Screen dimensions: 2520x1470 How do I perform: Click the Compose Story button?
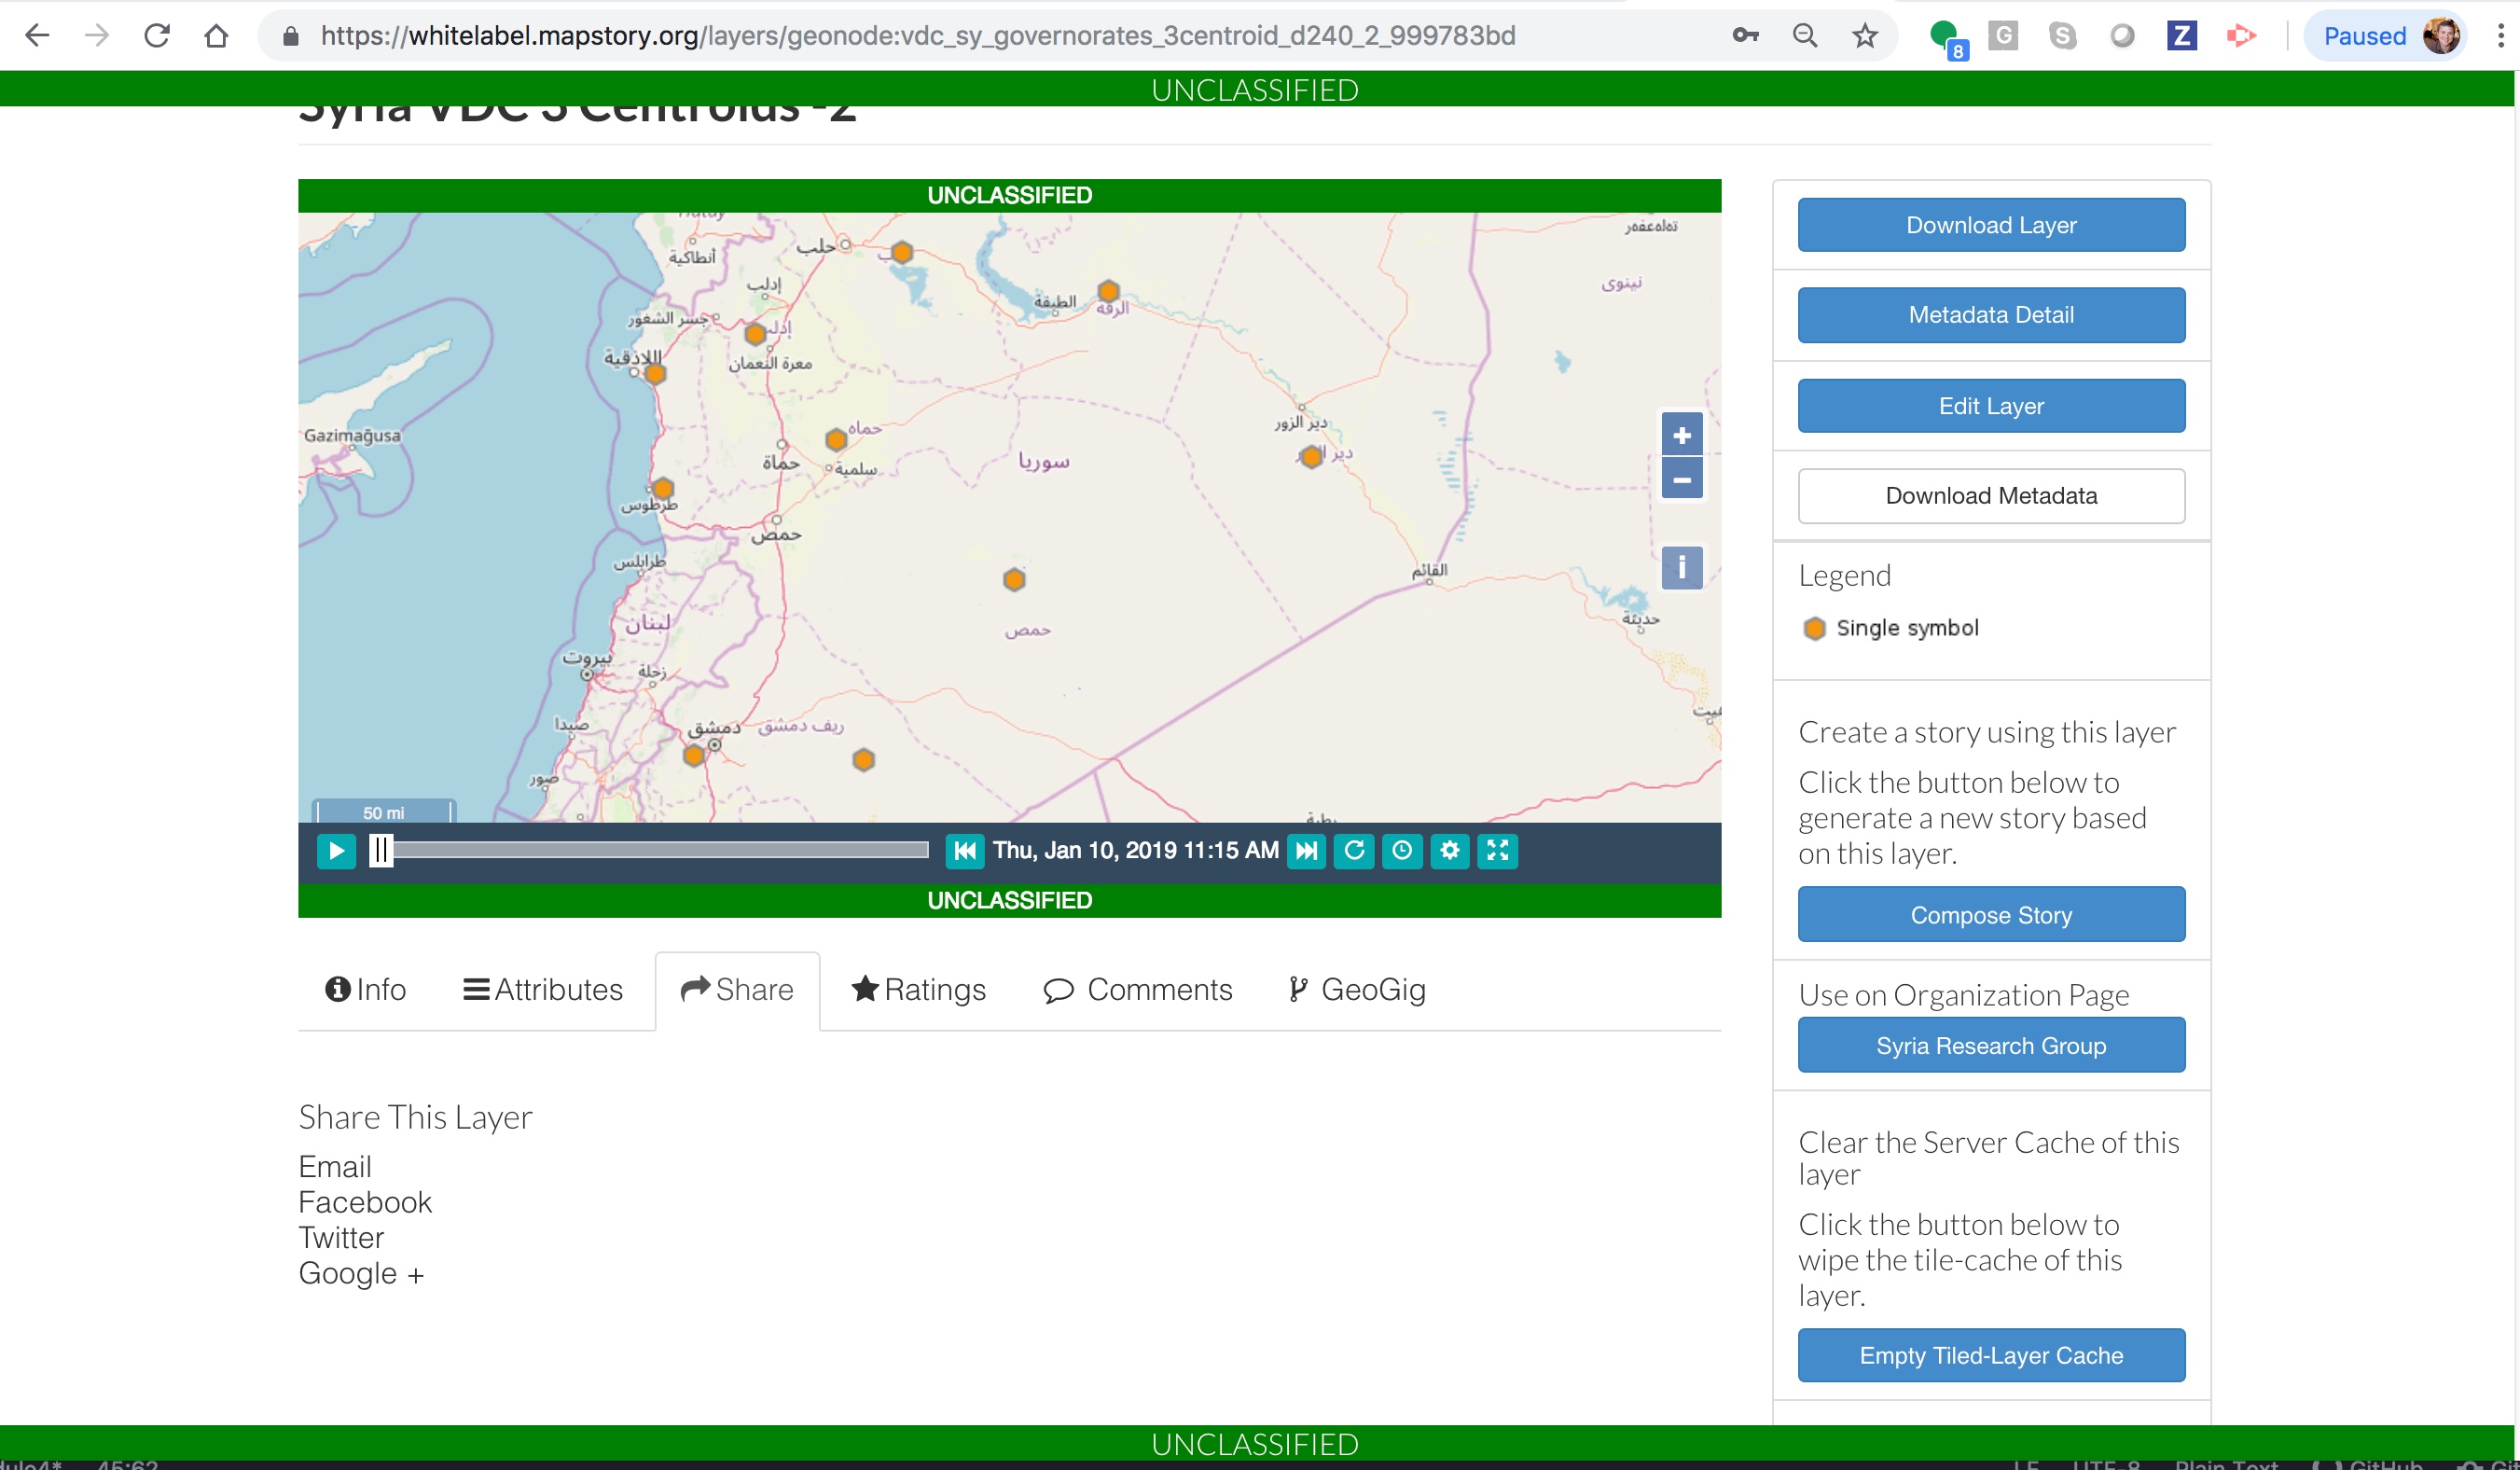[1990, 915]
